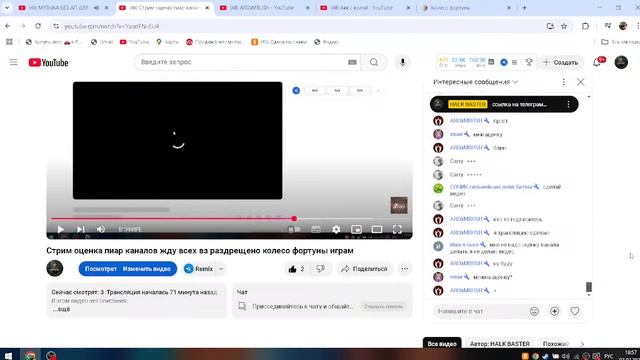Click the 'Изменить видео' button
The width and height of the screenshot is (640, 360).
pyautogui.click(x=147, y=269)
